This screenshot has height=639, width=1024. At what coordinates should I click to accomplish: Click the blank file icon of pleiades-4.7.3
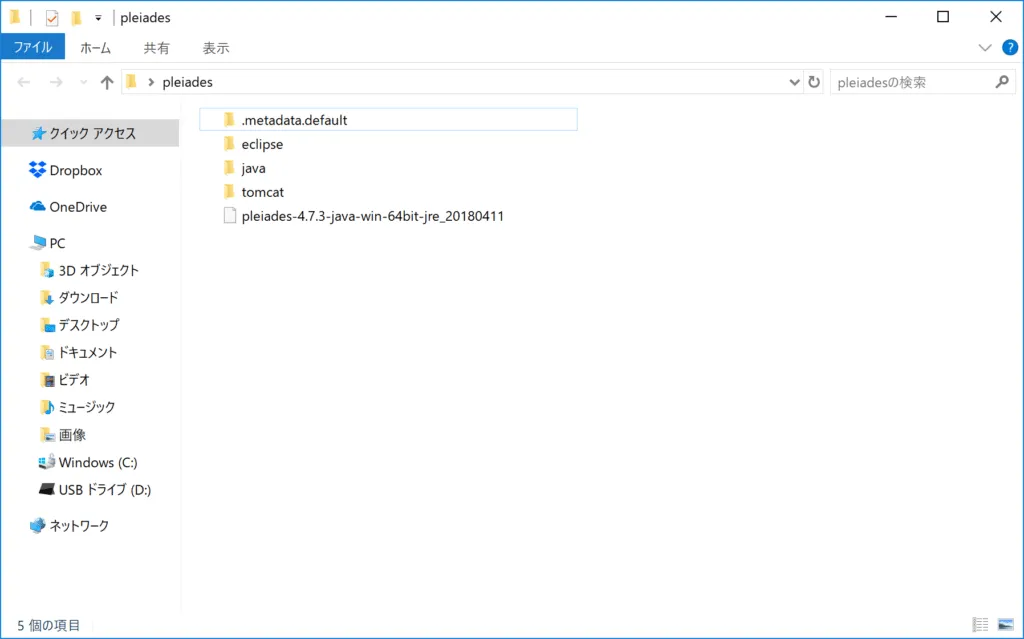click(229, 216)
